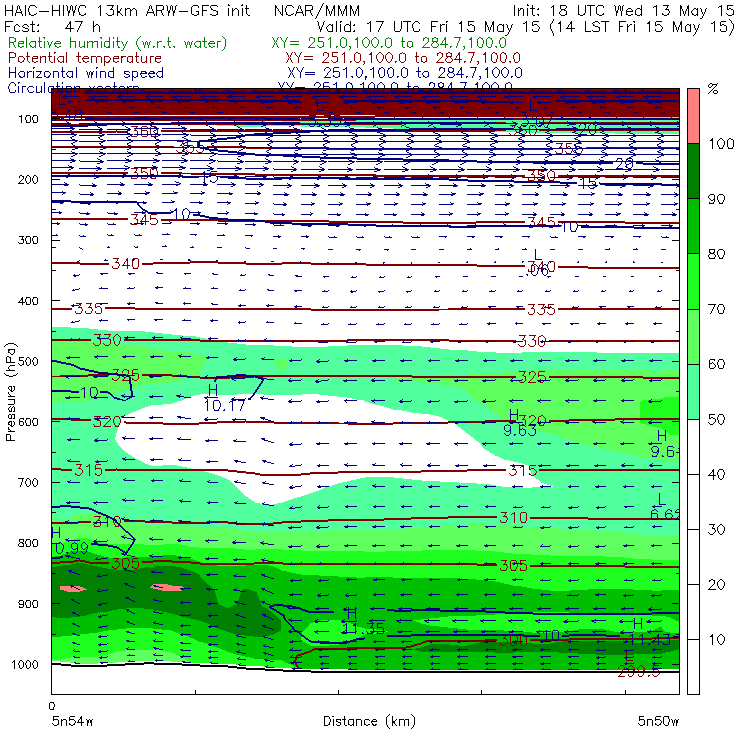This screenshot has width=740, height=740.
Task: Click the wind maximum label '11.35'
Action: 363,629
